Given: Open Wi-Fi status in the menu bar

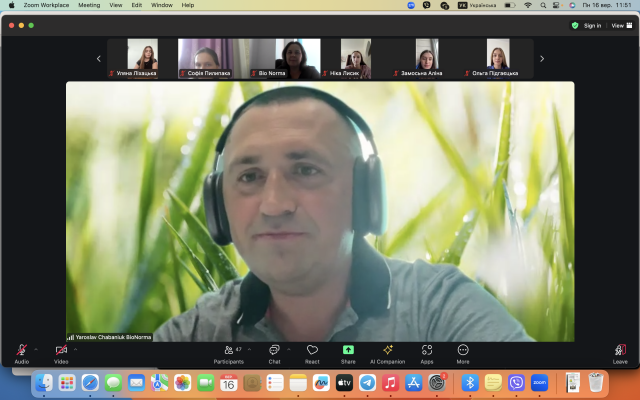Looking at the screenshot, I should [x=528, y=5].
